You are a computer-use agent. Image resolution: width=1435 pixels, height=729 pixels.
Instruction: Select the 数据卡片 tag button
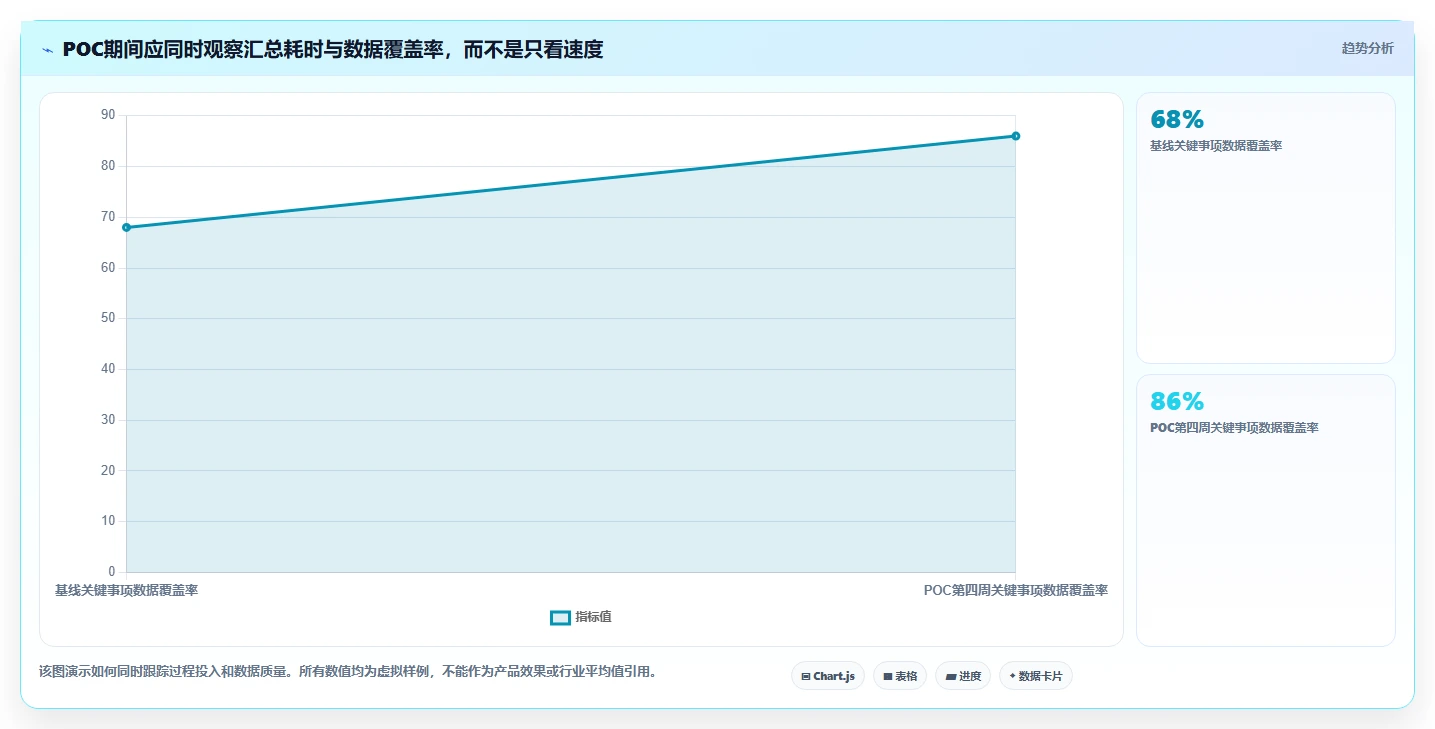click(1035, 676)
